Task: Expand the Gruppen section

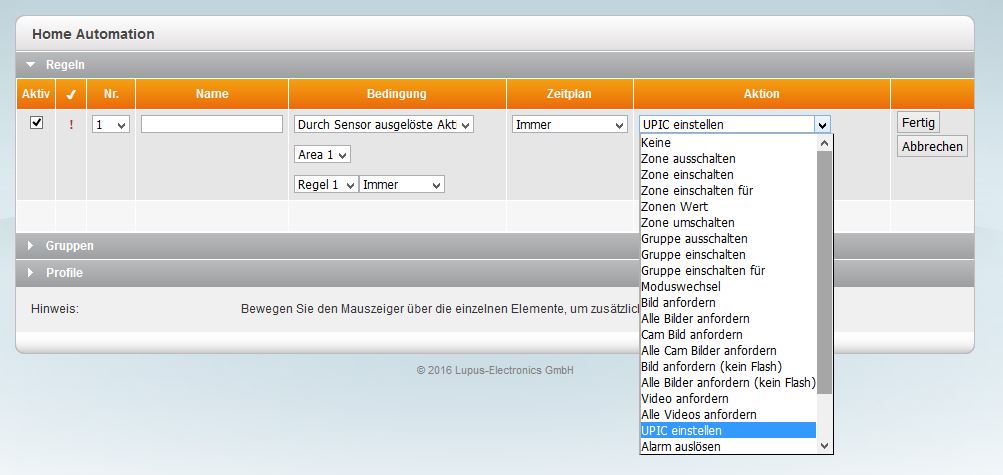Action: (31, 246)
